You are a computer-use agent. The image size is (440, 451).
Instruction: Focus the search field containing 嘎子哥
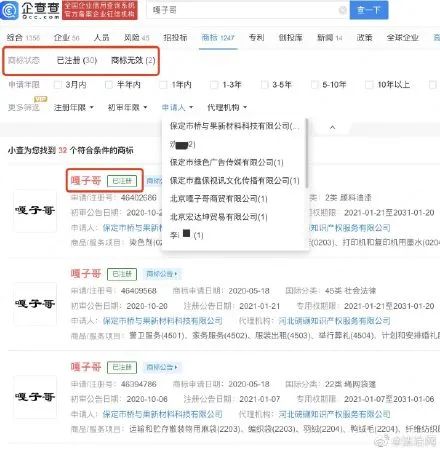coord(248,10)
